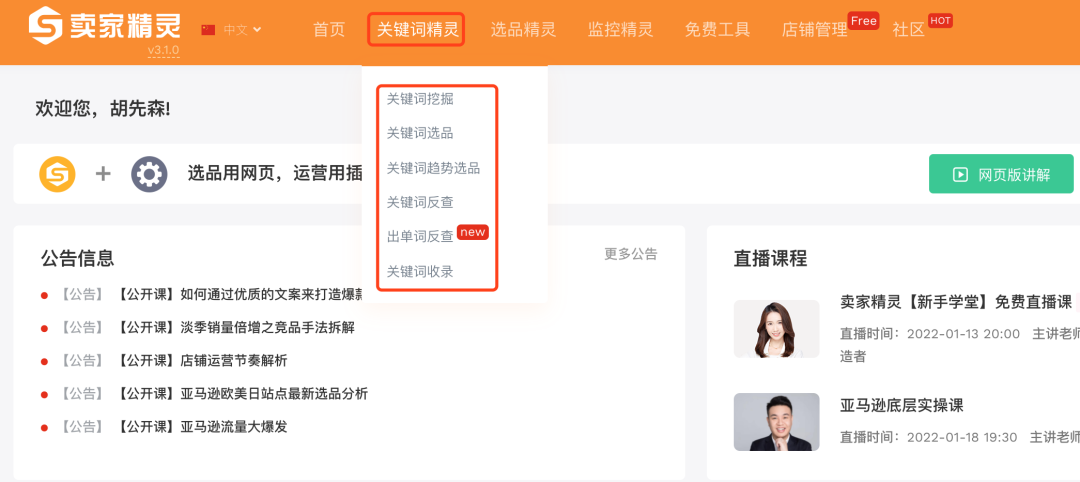Click the Free badge on 店铺管理
This screenshot has width=1080, height=482.
pyautogui.click(x=864, y=21)
